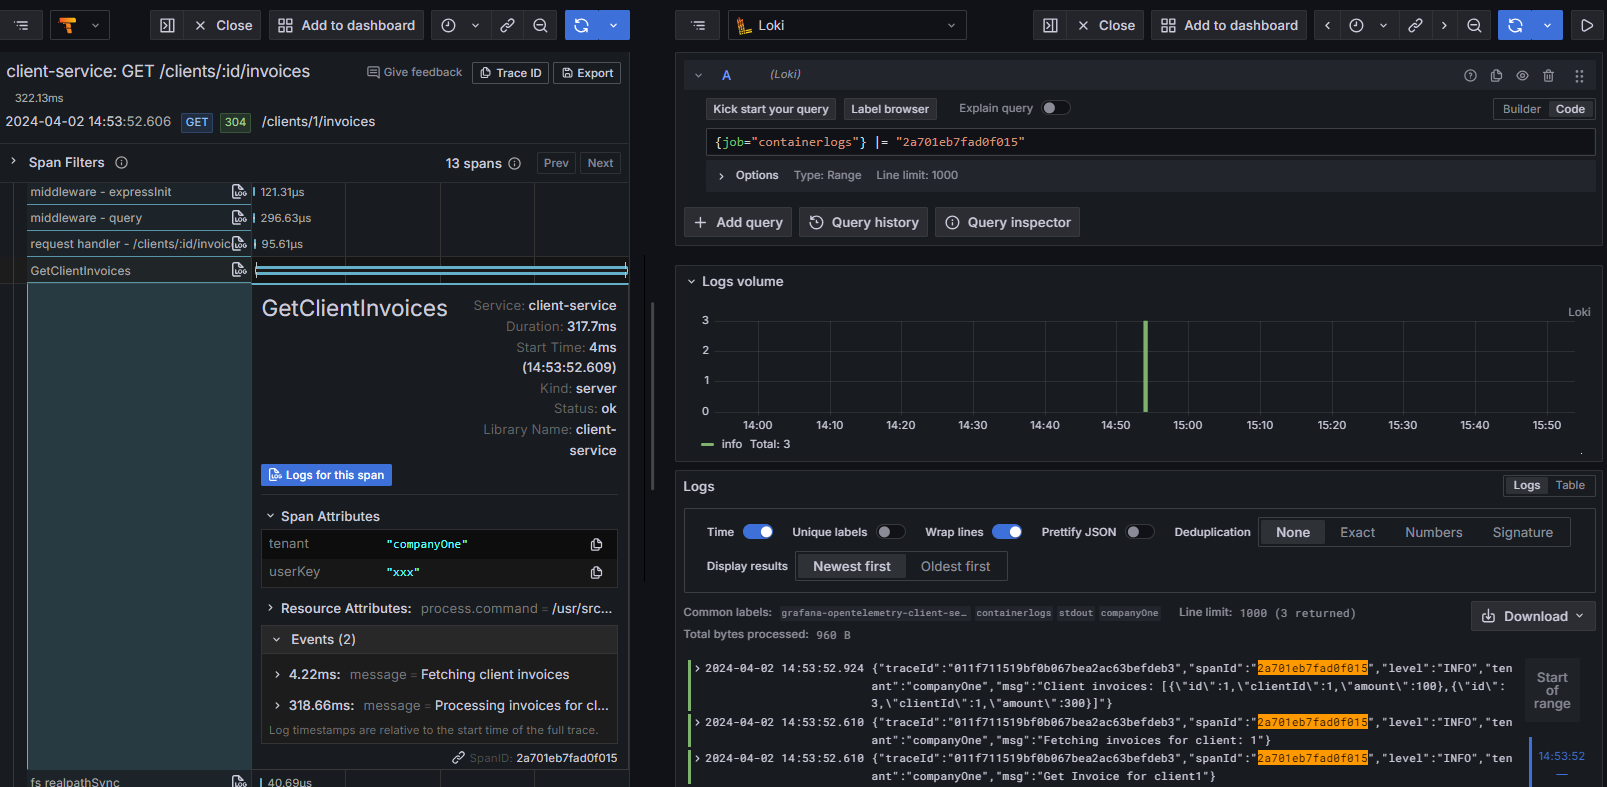
Task: Click Trace ID copy button
Action: tap(510, 73)
